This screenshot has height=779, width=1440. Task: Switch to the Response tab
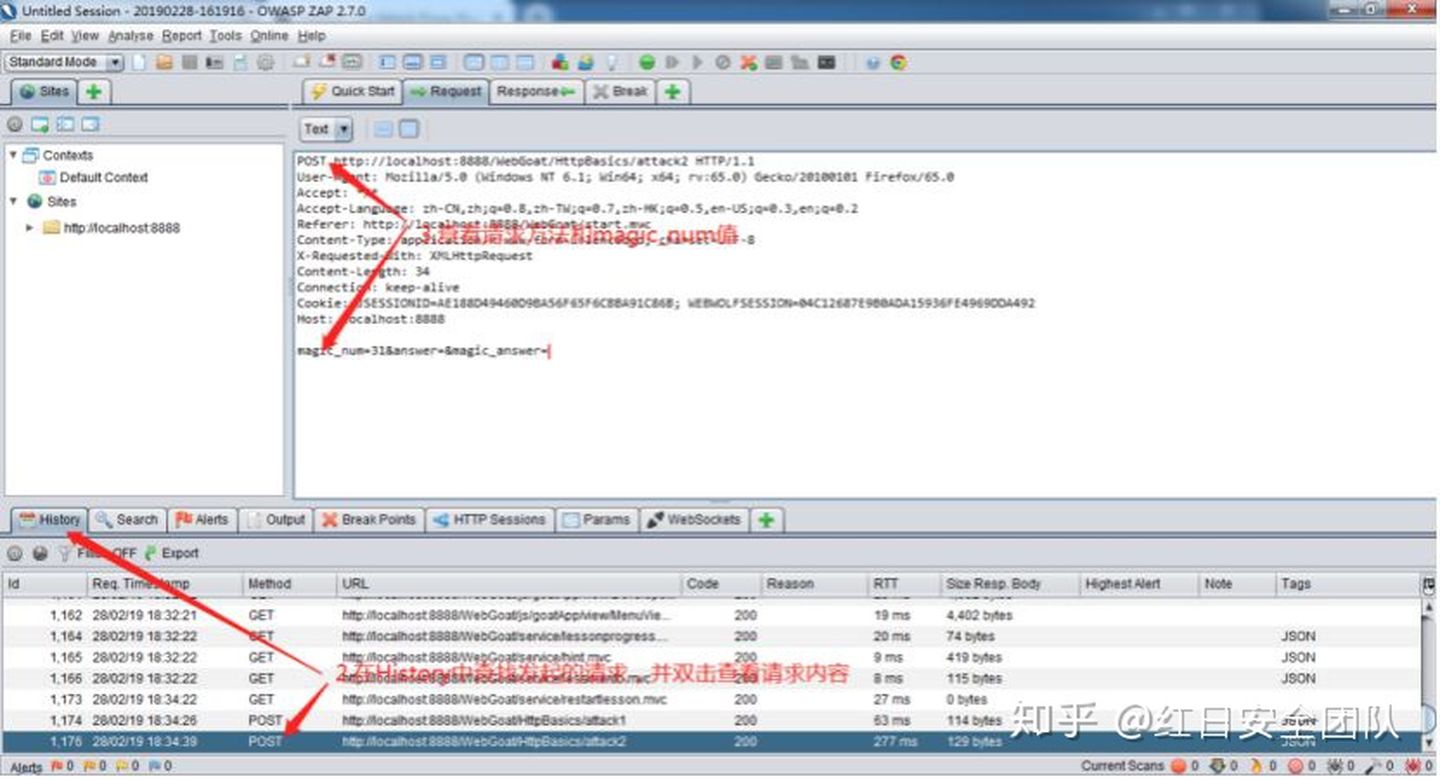pyautogui.click(x=537, y=91)
